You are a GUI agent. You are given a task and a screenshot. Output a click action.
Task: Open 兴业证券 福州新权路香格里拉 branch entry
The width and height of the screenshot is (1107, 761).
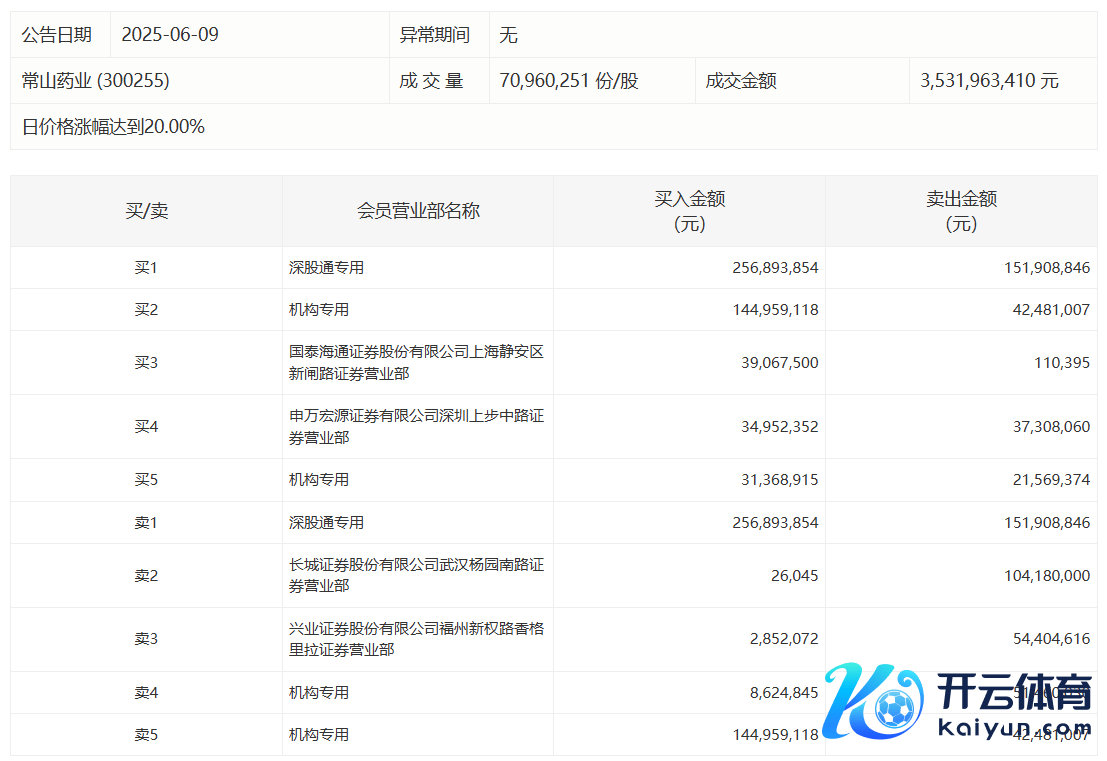coord(416,639)
